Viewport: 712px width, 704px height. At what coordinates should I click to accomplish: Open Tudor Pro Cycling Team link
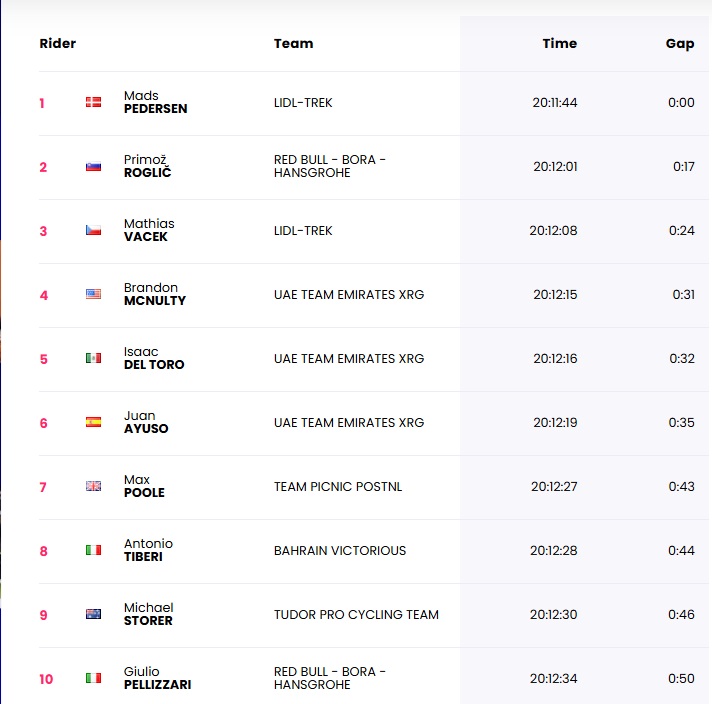[x=356, y=614]
